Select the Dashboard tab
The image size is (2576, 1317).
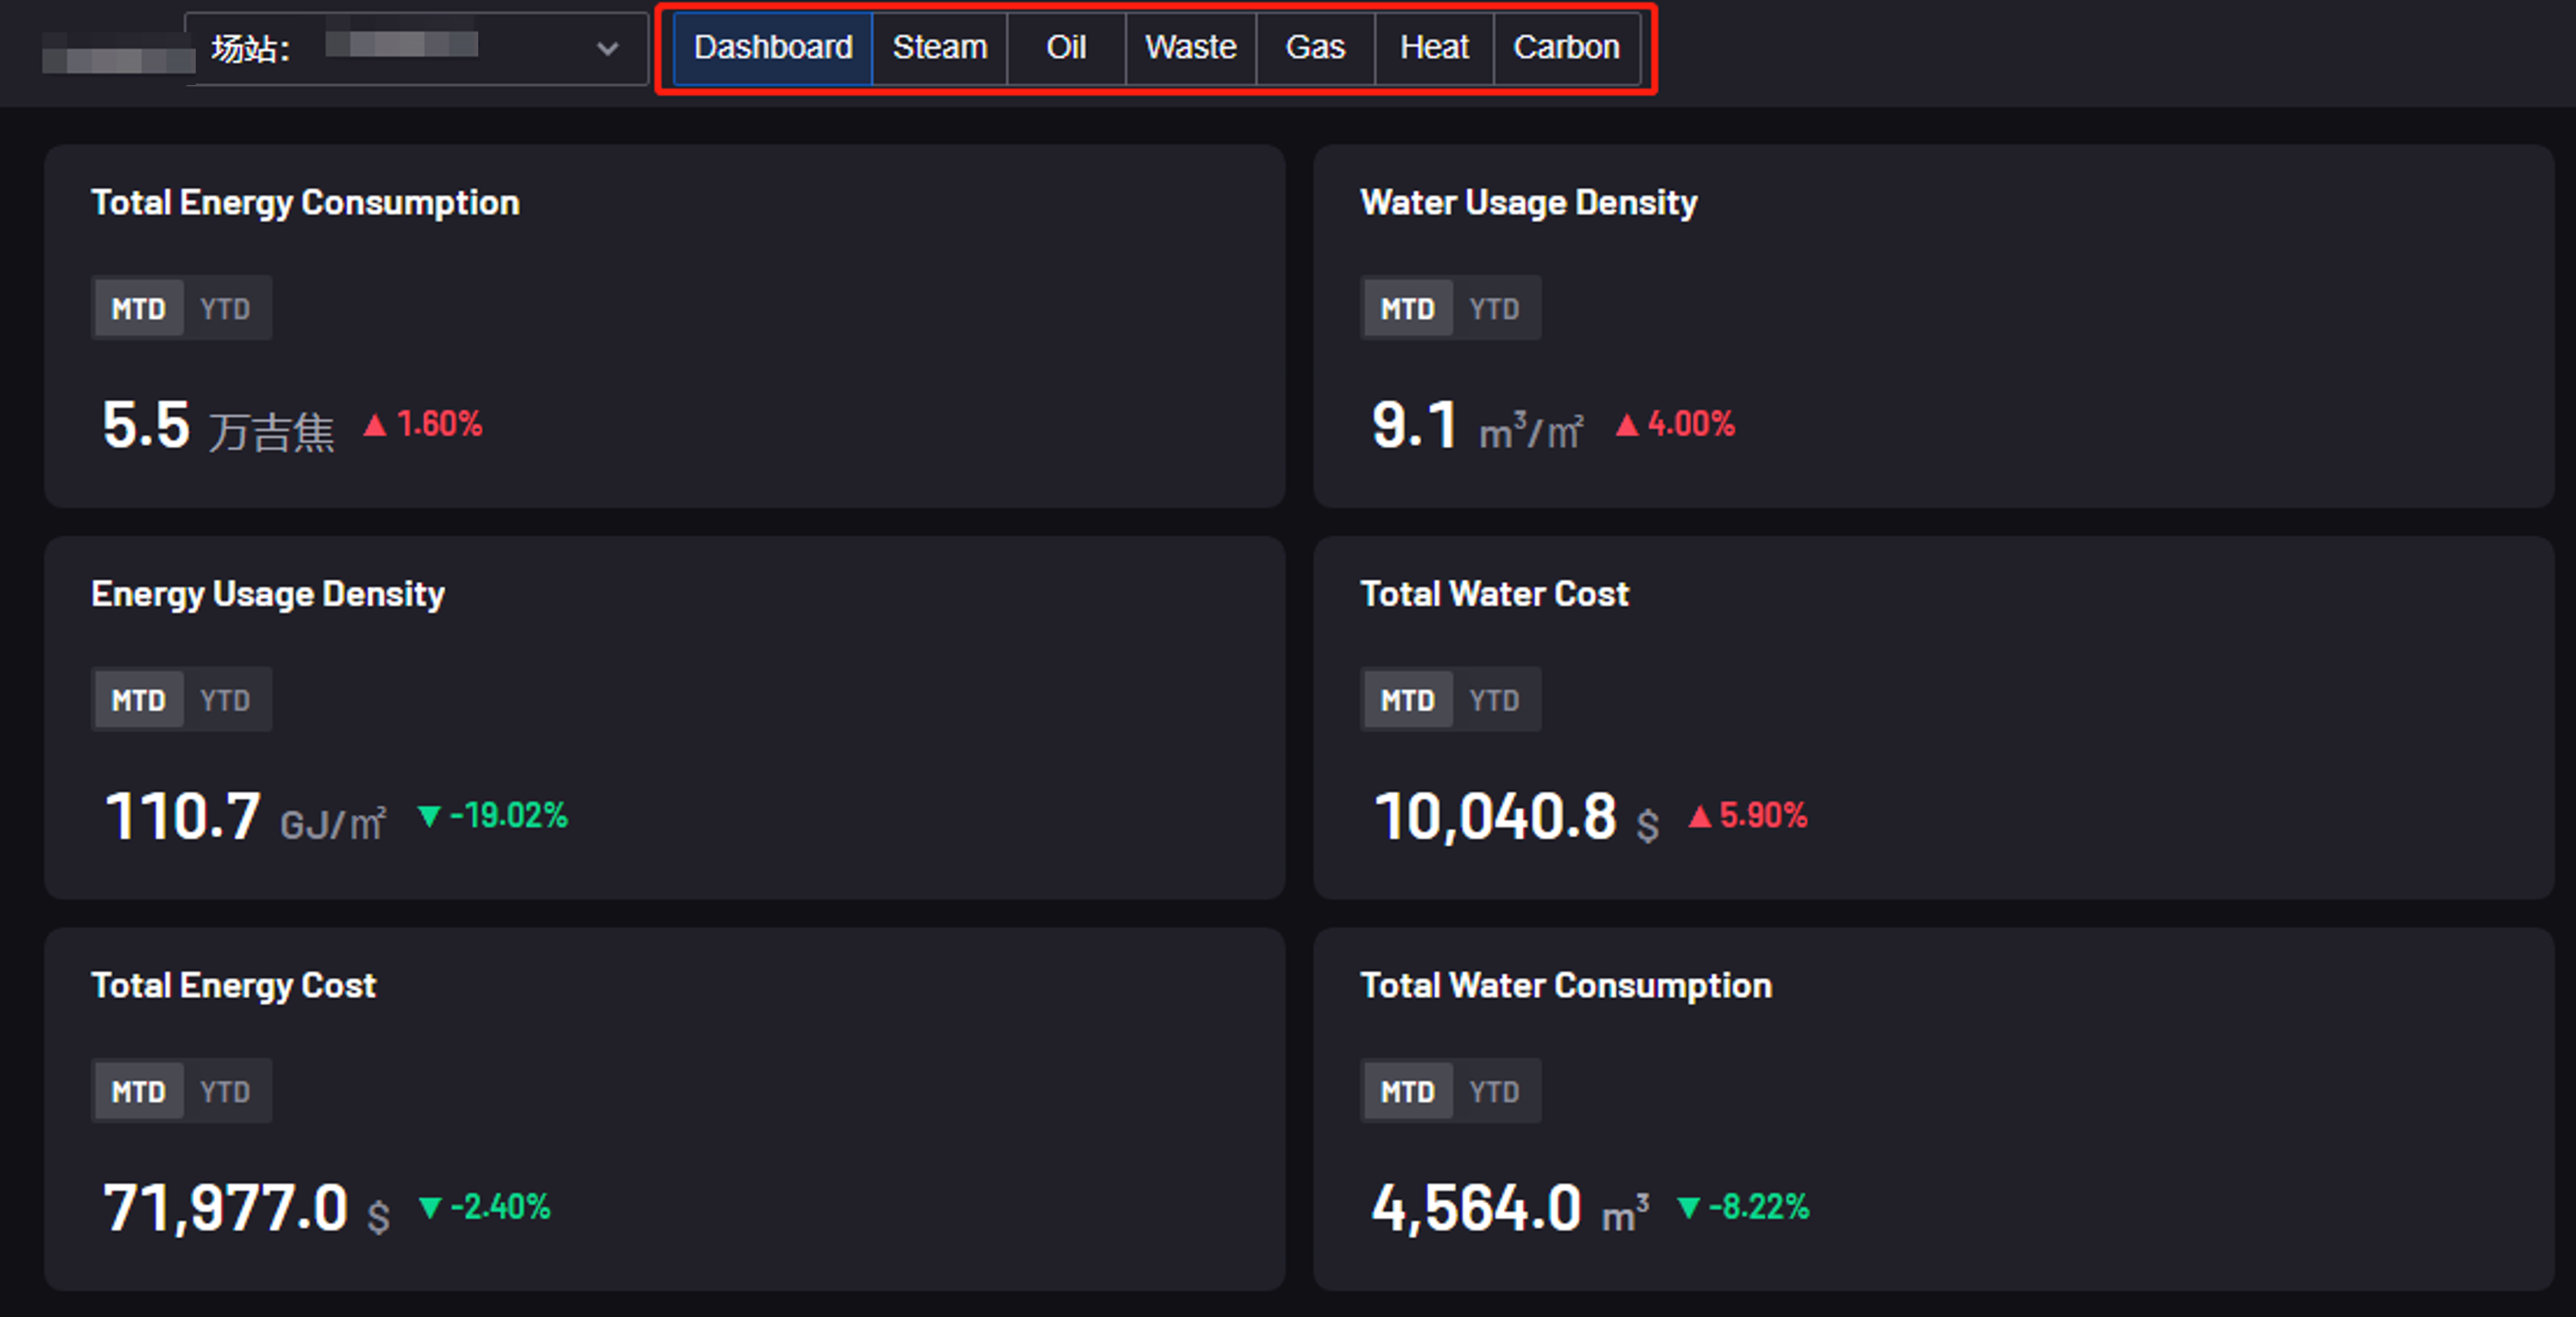point(772,48)
